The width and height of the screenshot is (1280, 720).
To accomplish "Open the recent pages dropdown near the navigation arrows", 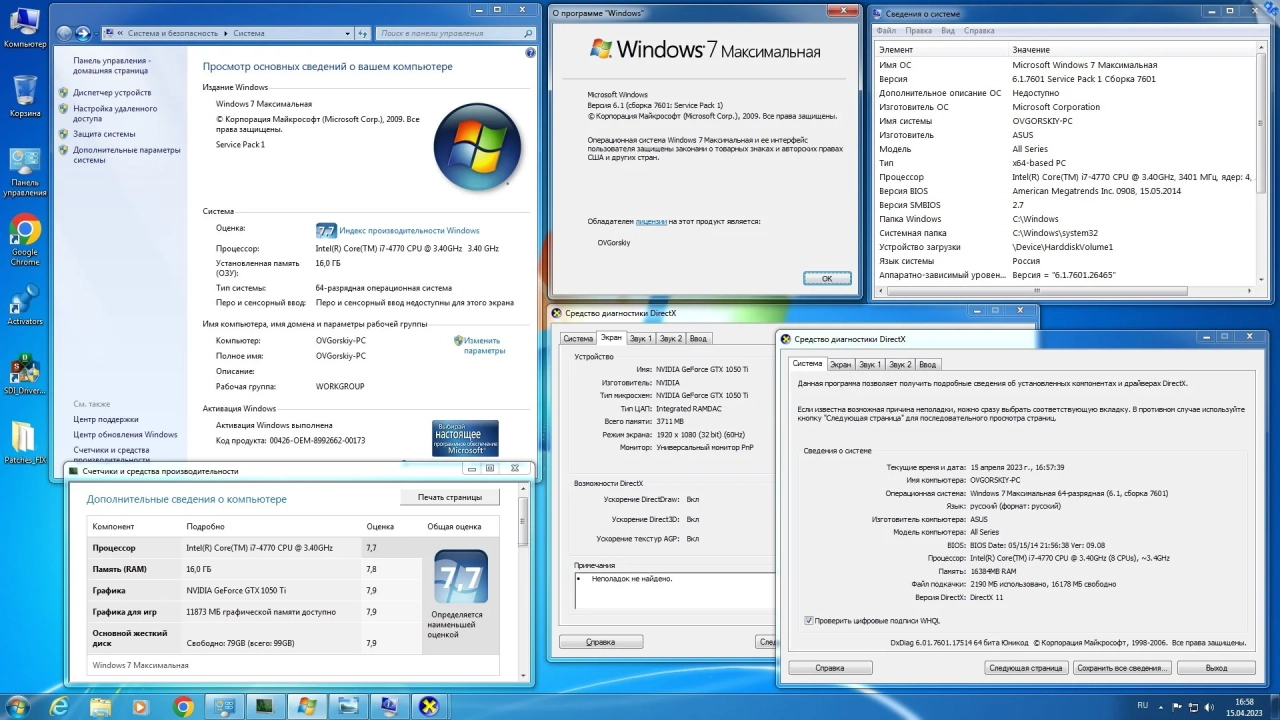I will pyautogui.click(x=97, y=33).
